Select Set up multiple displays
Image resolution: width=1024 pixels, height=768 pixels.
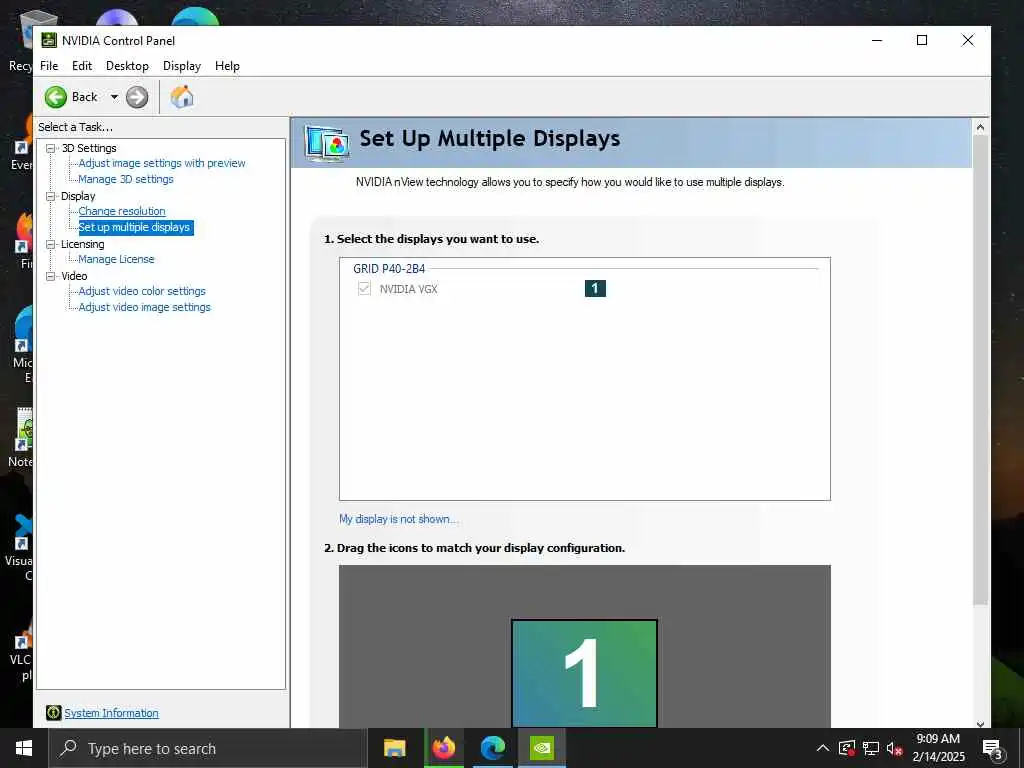coord(135,227)
